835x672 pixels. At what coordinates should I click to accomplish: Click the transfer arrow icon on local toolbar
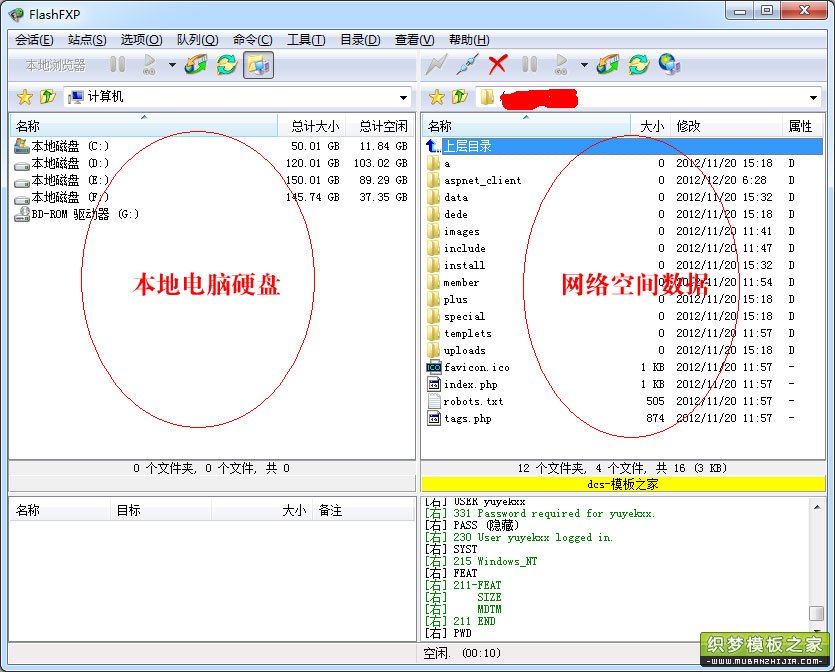(196, 67)
